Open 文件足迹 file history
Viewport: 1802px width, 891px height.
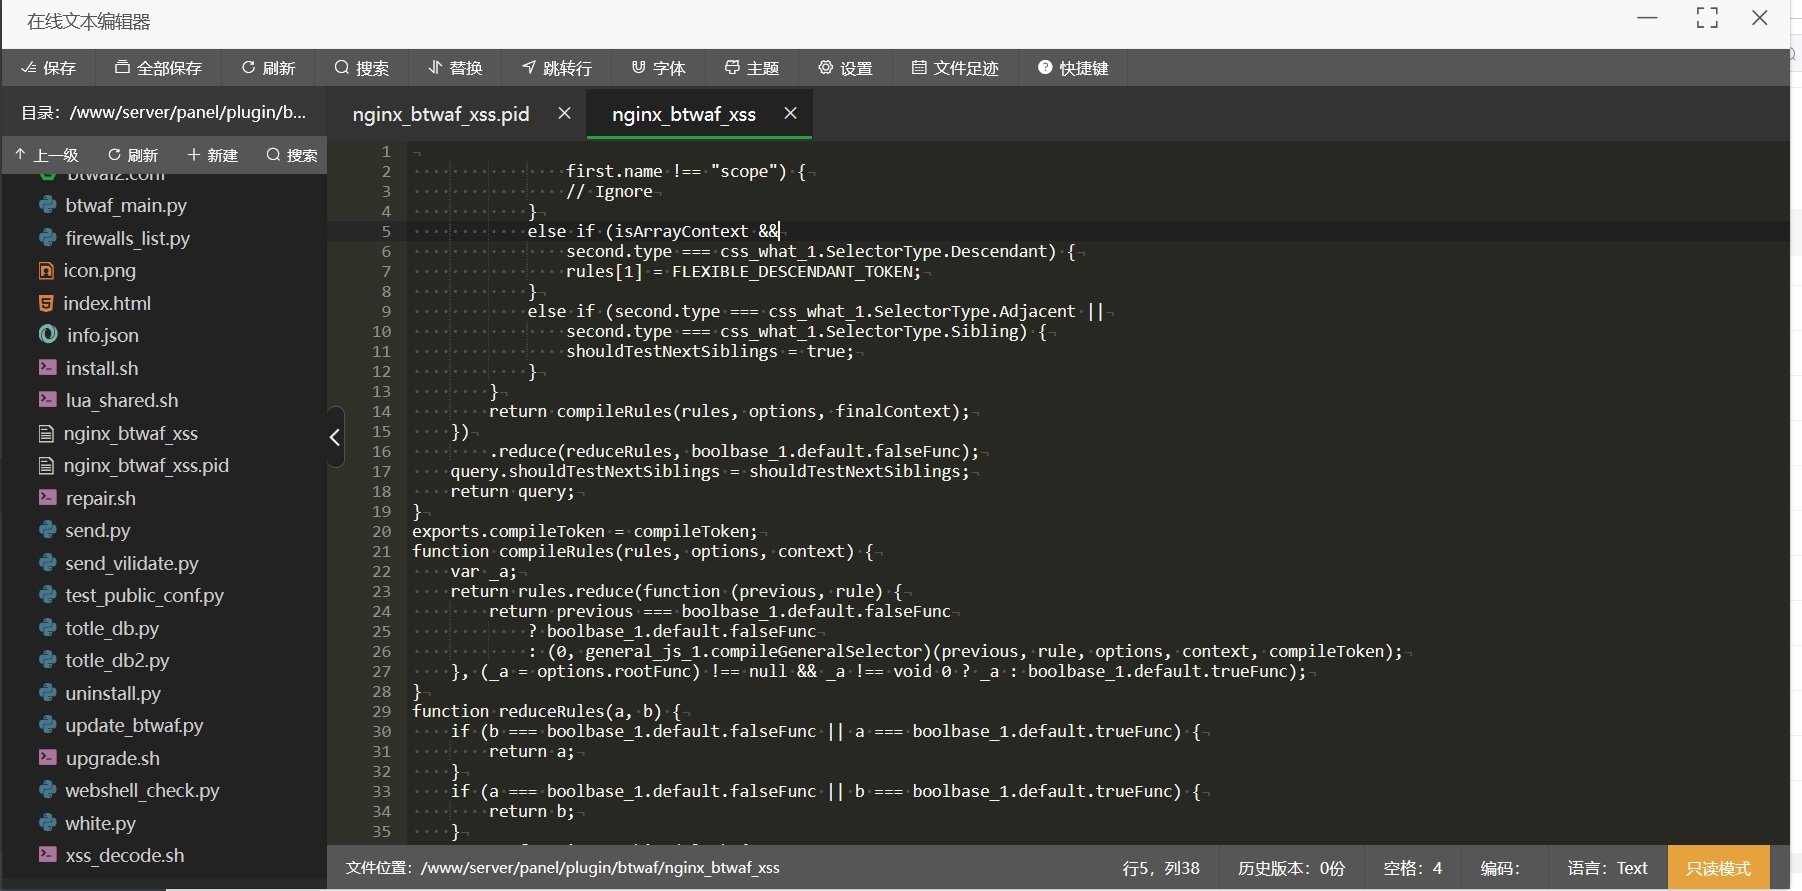pos(955,68)
